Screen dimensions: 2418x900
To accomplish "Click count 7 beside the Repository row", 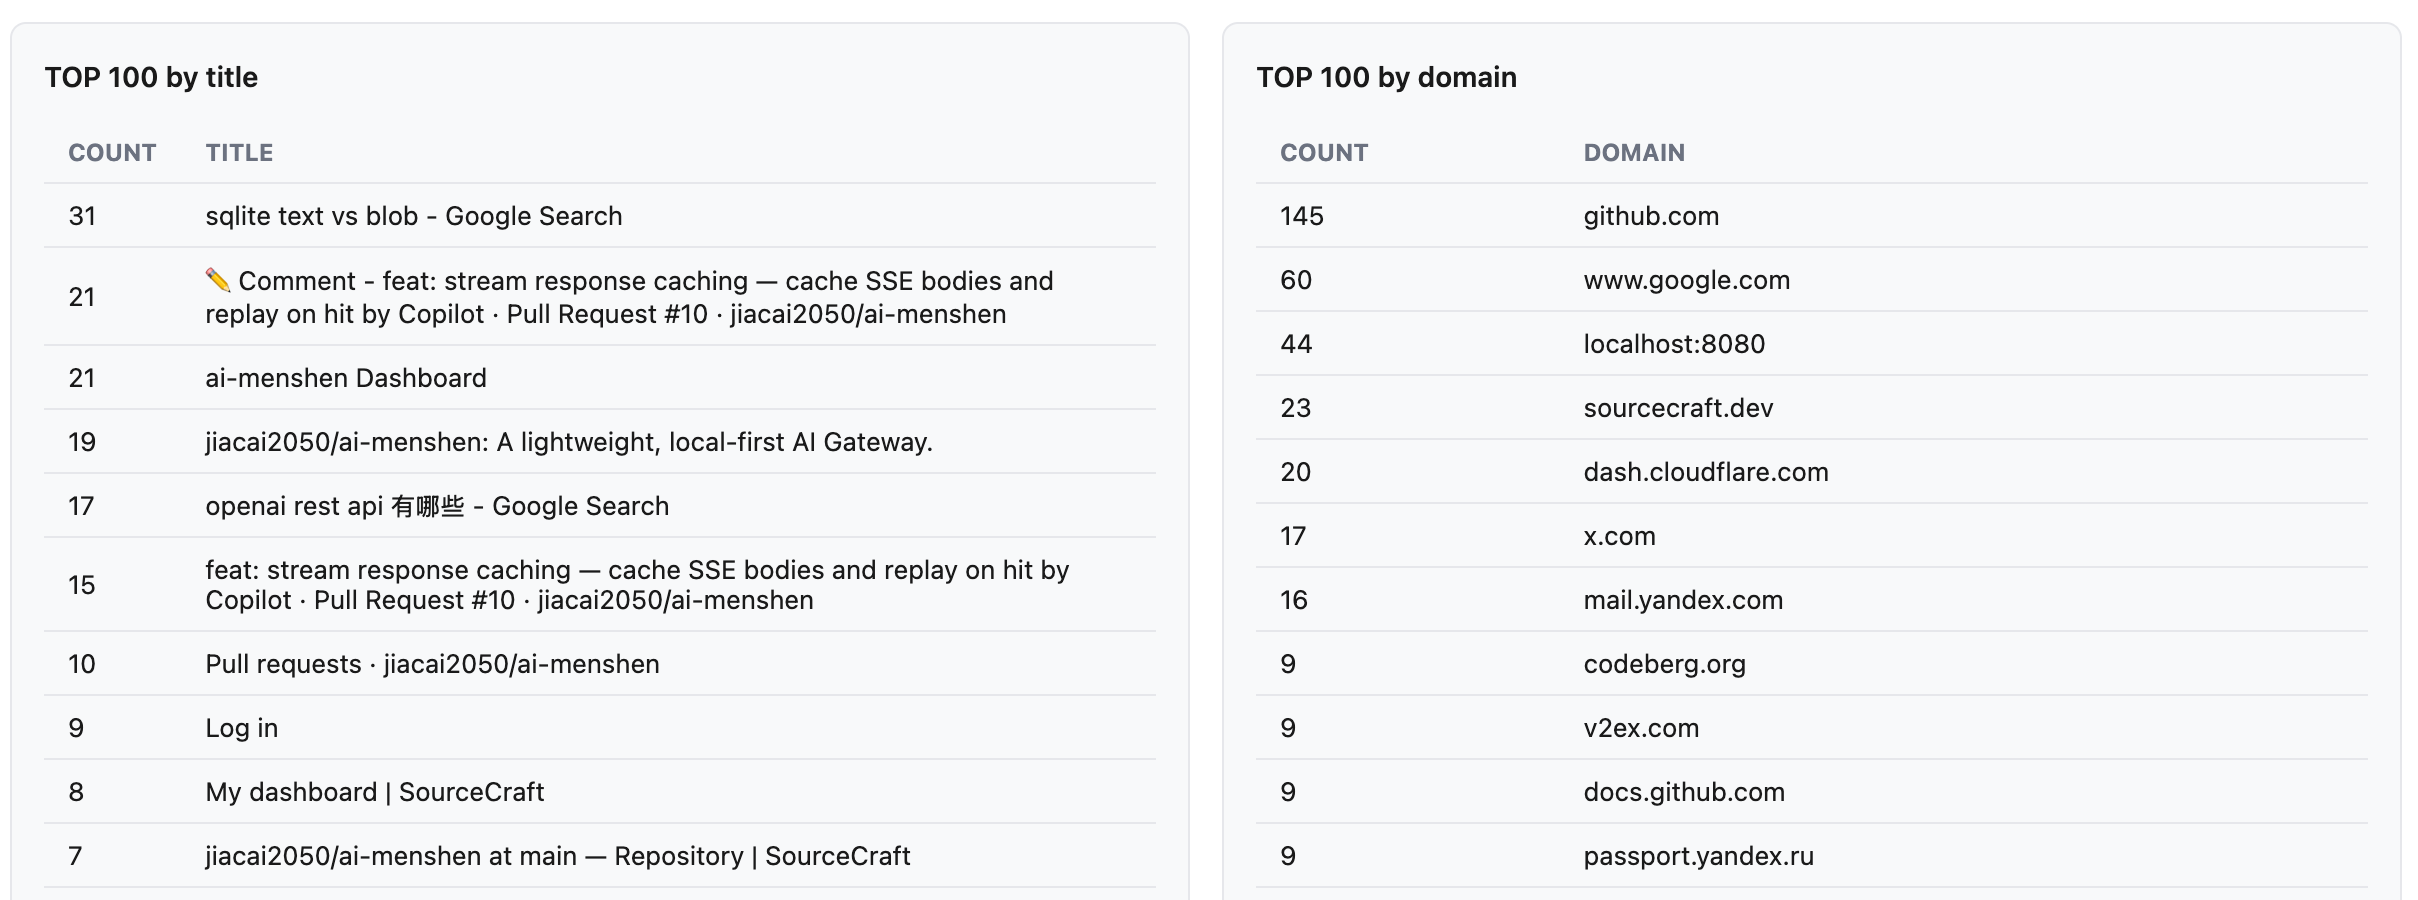I will (x=76, y=856).
